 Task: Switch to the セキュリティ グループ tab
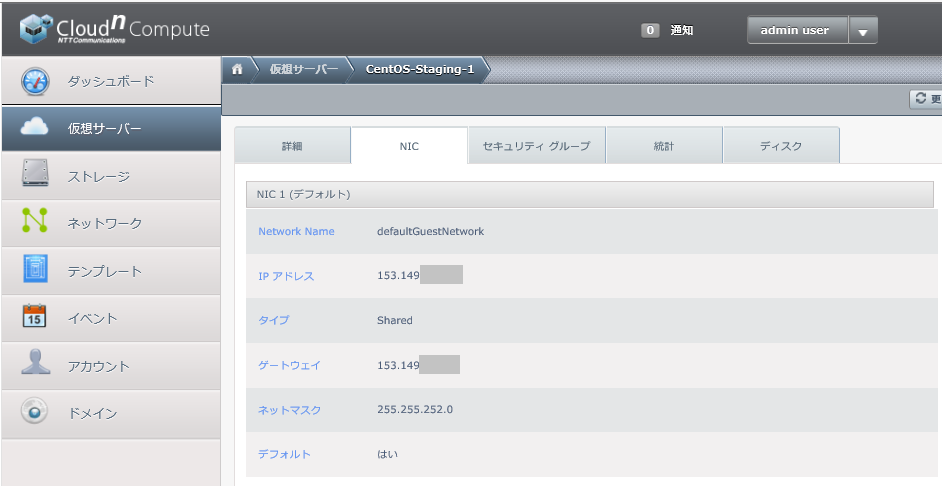tap(536, 146)
